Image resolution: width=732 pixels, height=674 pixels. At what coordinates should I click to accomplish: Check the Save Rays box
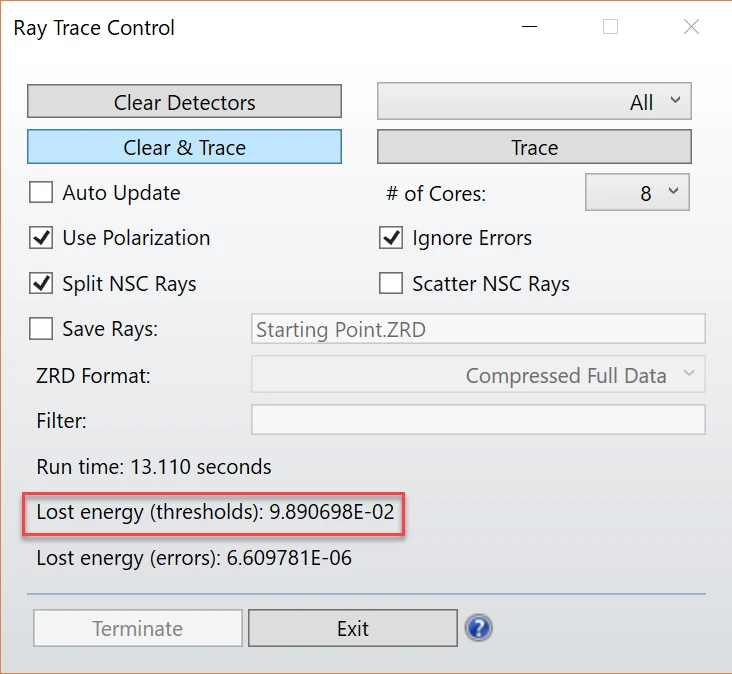click(x=41, y=329)
